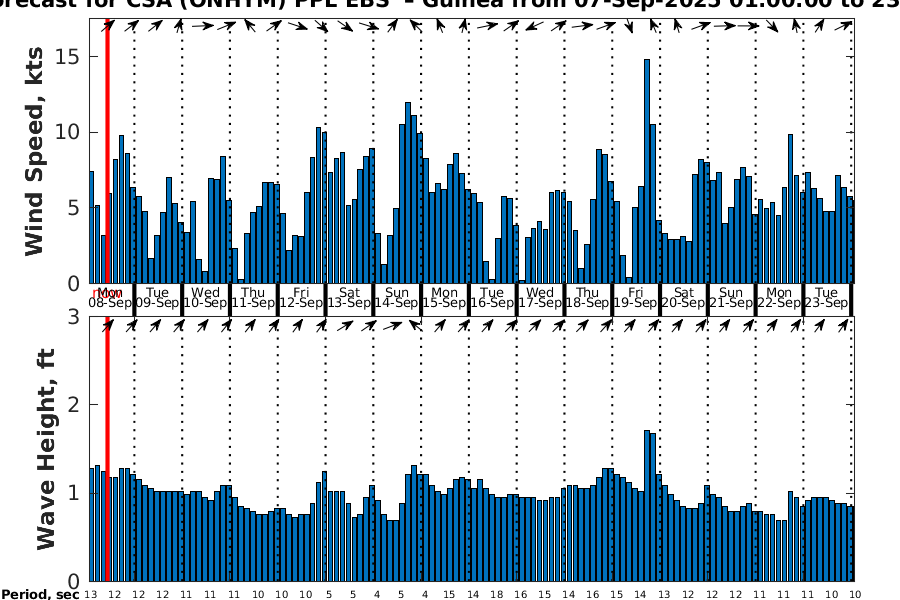The height and width of the screenshot is (600, 900).
Task: Select the 'Sat 13-Sep' date label
Action: 349,298
